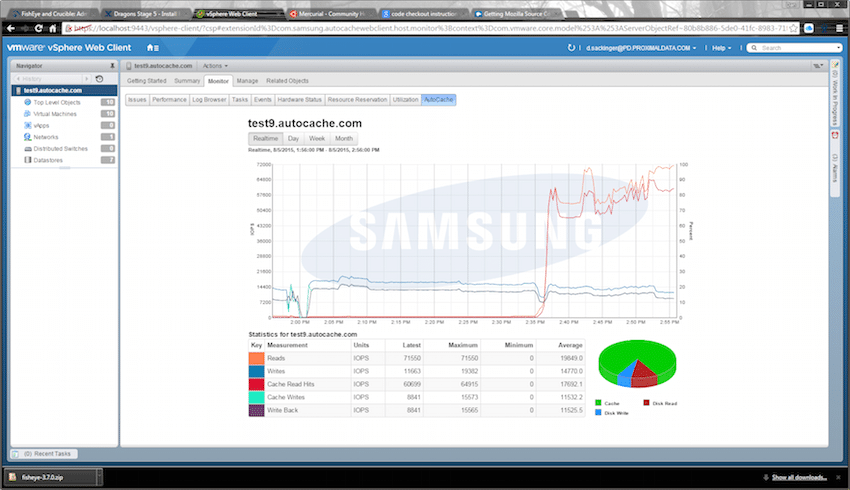Open the search box dropdown arrow
850x490 pixels.
tap(839, 48)
